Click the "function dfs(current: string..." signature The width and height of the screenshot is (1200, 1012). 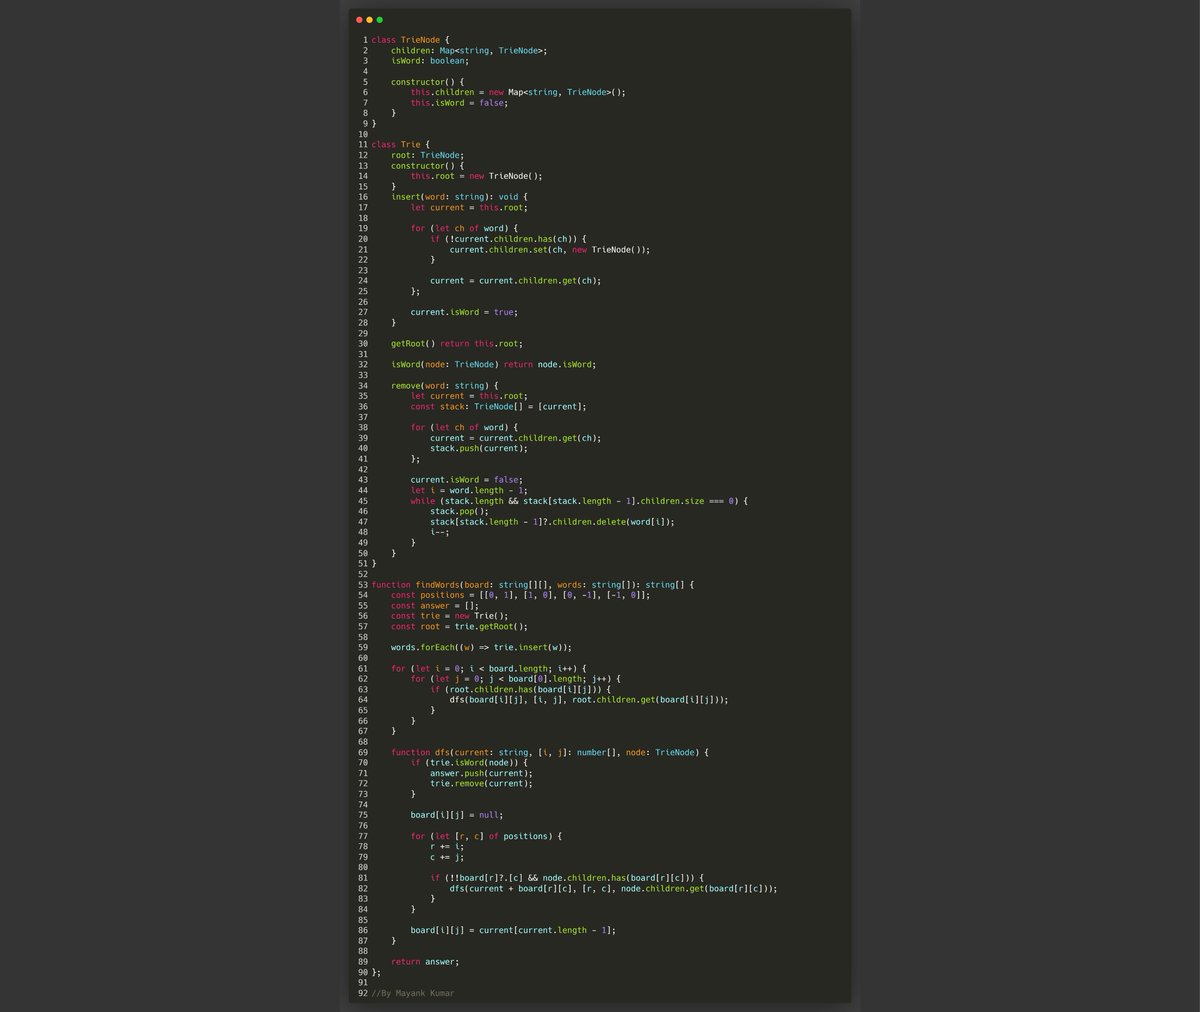click(550, 752)
